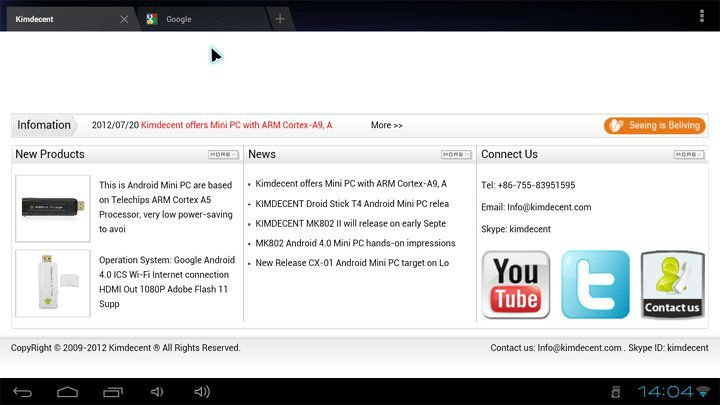Click the Google favicon on second tab
This screenshot has height=405, width=720.
152,19
